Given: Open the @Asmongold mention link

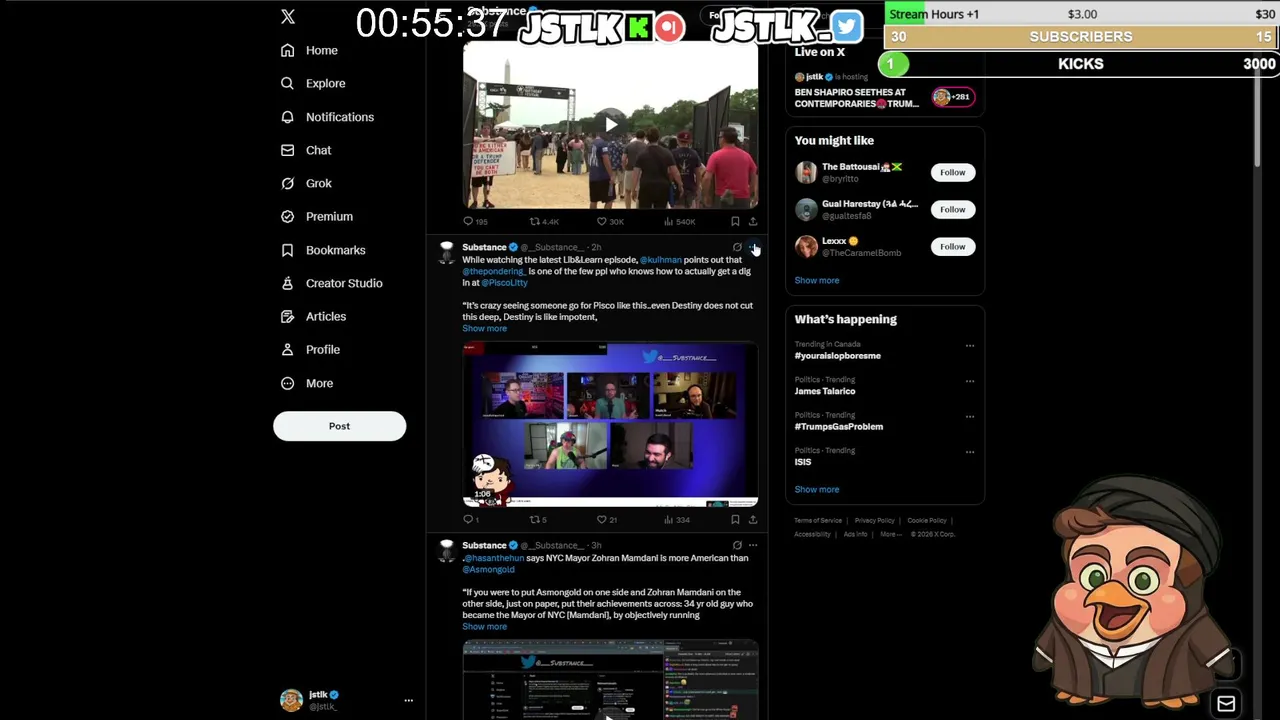Looking at the screenshot, I should [488, 570].
